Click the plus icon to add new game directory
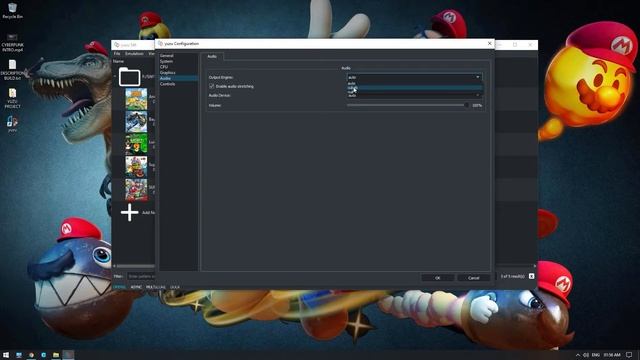The height and width of the screenshot is (360, 640). (129, 212)
